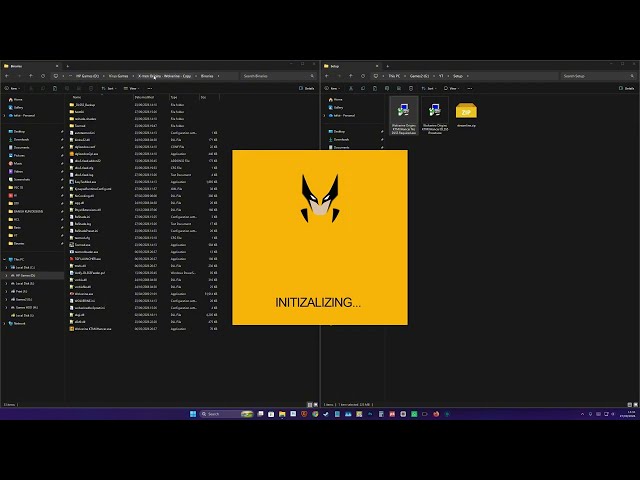
Task: Click X-men Origins - Wolverine - Copy breadcrumb
Action: pos(164,76)
